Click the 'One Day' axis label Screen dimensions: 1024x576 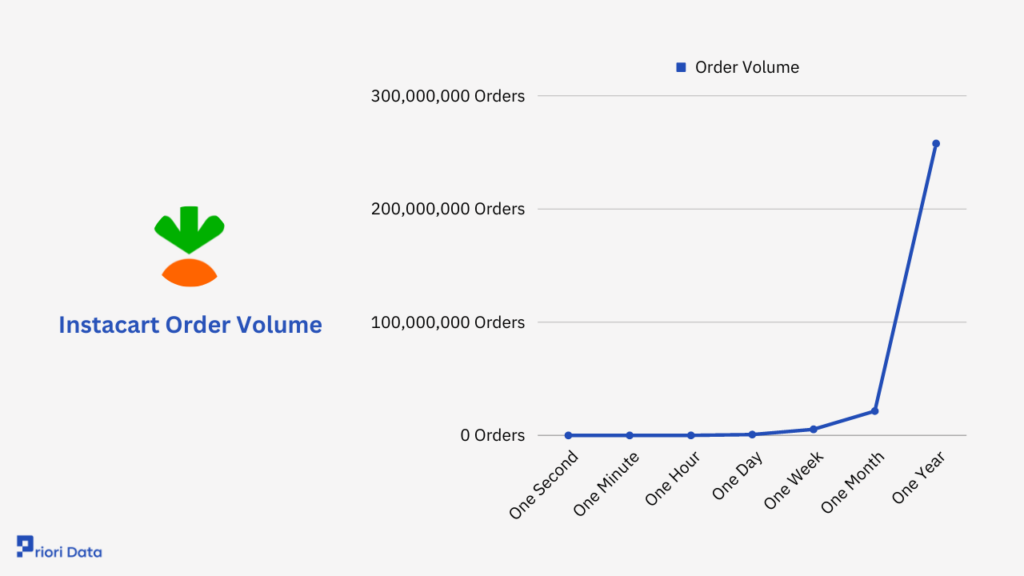point(737,477)
